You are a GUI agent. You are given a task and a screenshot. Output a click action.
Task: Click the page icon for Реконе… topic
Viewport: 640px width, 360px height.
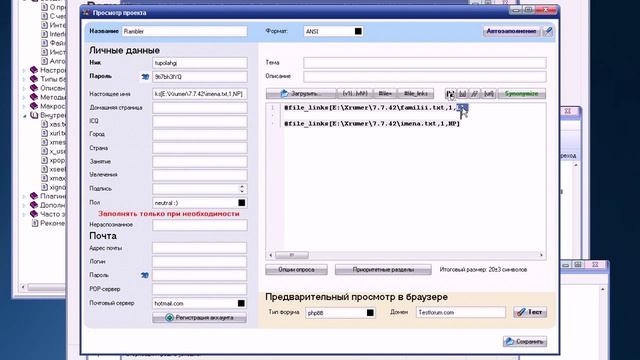pyautogui.click(x=35, y=223)
